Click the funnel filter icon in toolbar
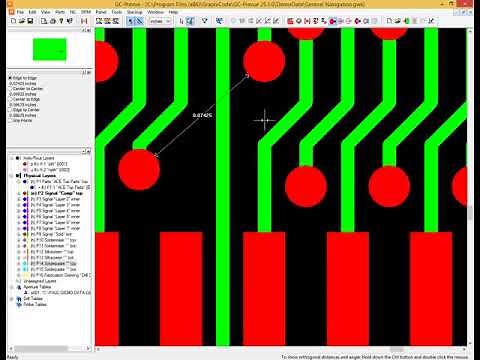The width and height of the screenshot is (480, 360). tap(205, 21)
